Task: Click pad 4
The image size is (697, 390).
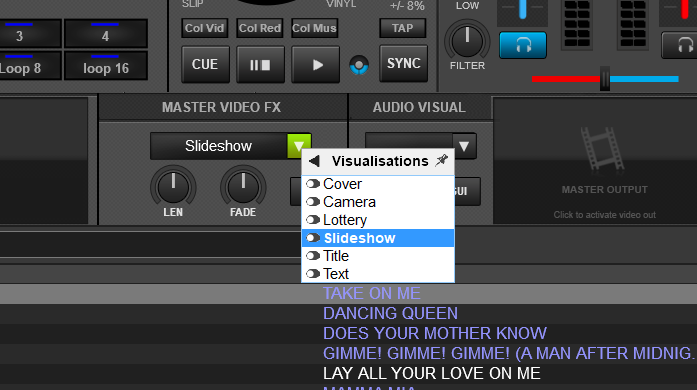Action: (106, 33)
